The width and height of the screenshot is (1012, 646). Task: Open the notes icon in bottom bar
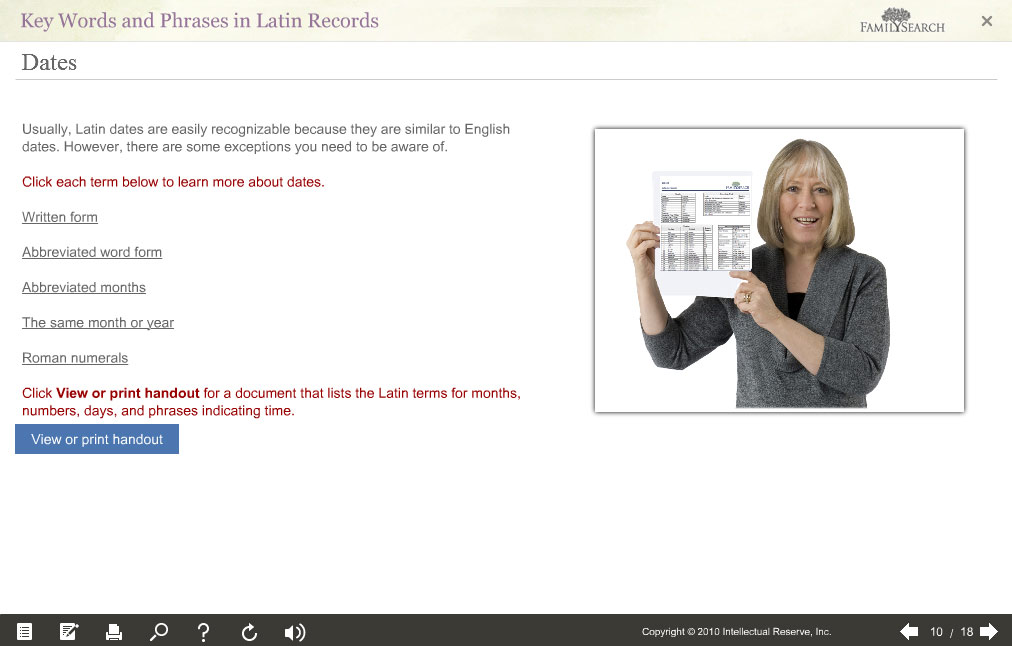coord(69,631)
